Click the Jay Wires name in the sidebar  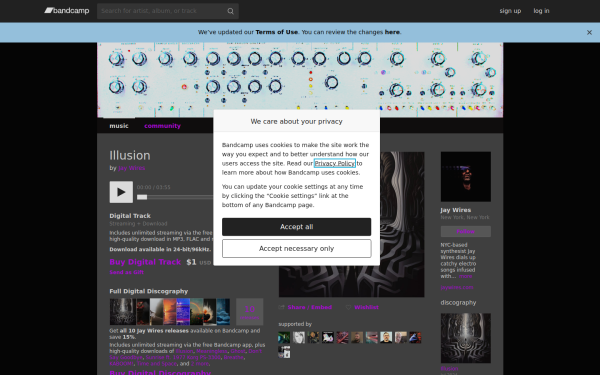(x=455, y=210)
